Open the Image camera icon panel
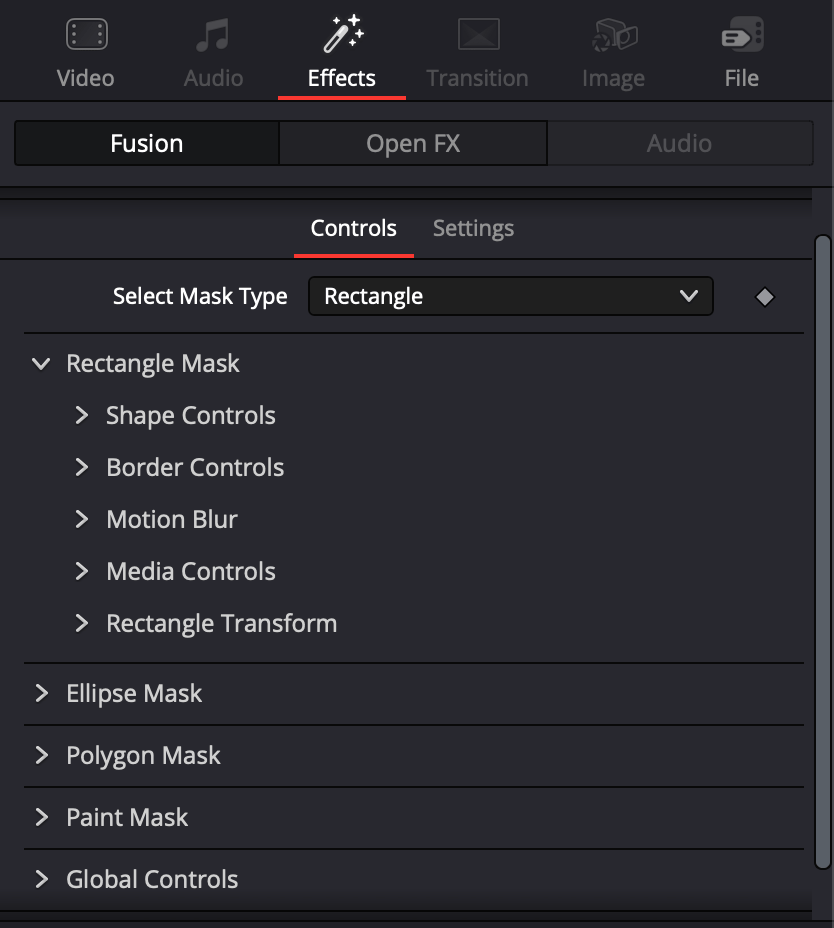 pyautogui.click(x=614, y=35)
